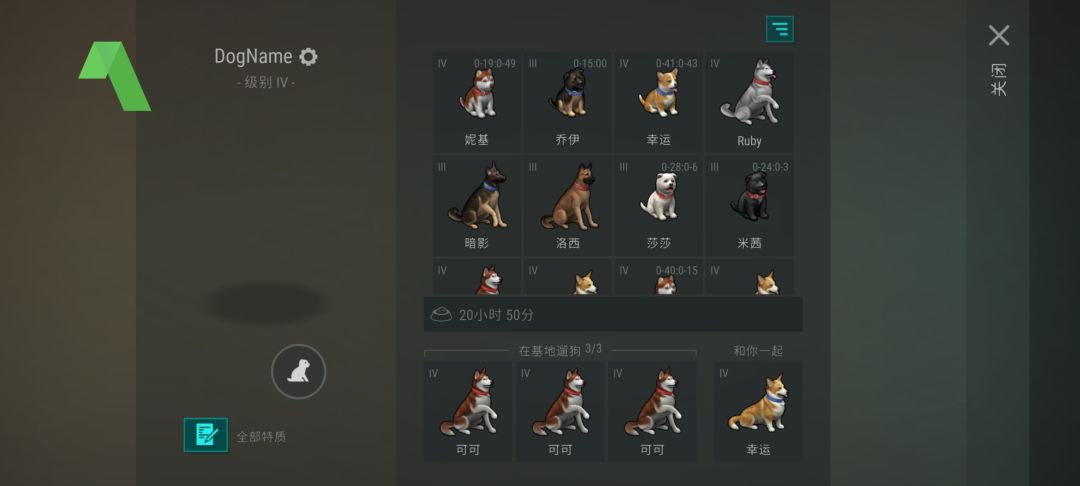Click the first 可可 base walking slot
This screenshot has width=1080, height=486.
coord(468,412)
